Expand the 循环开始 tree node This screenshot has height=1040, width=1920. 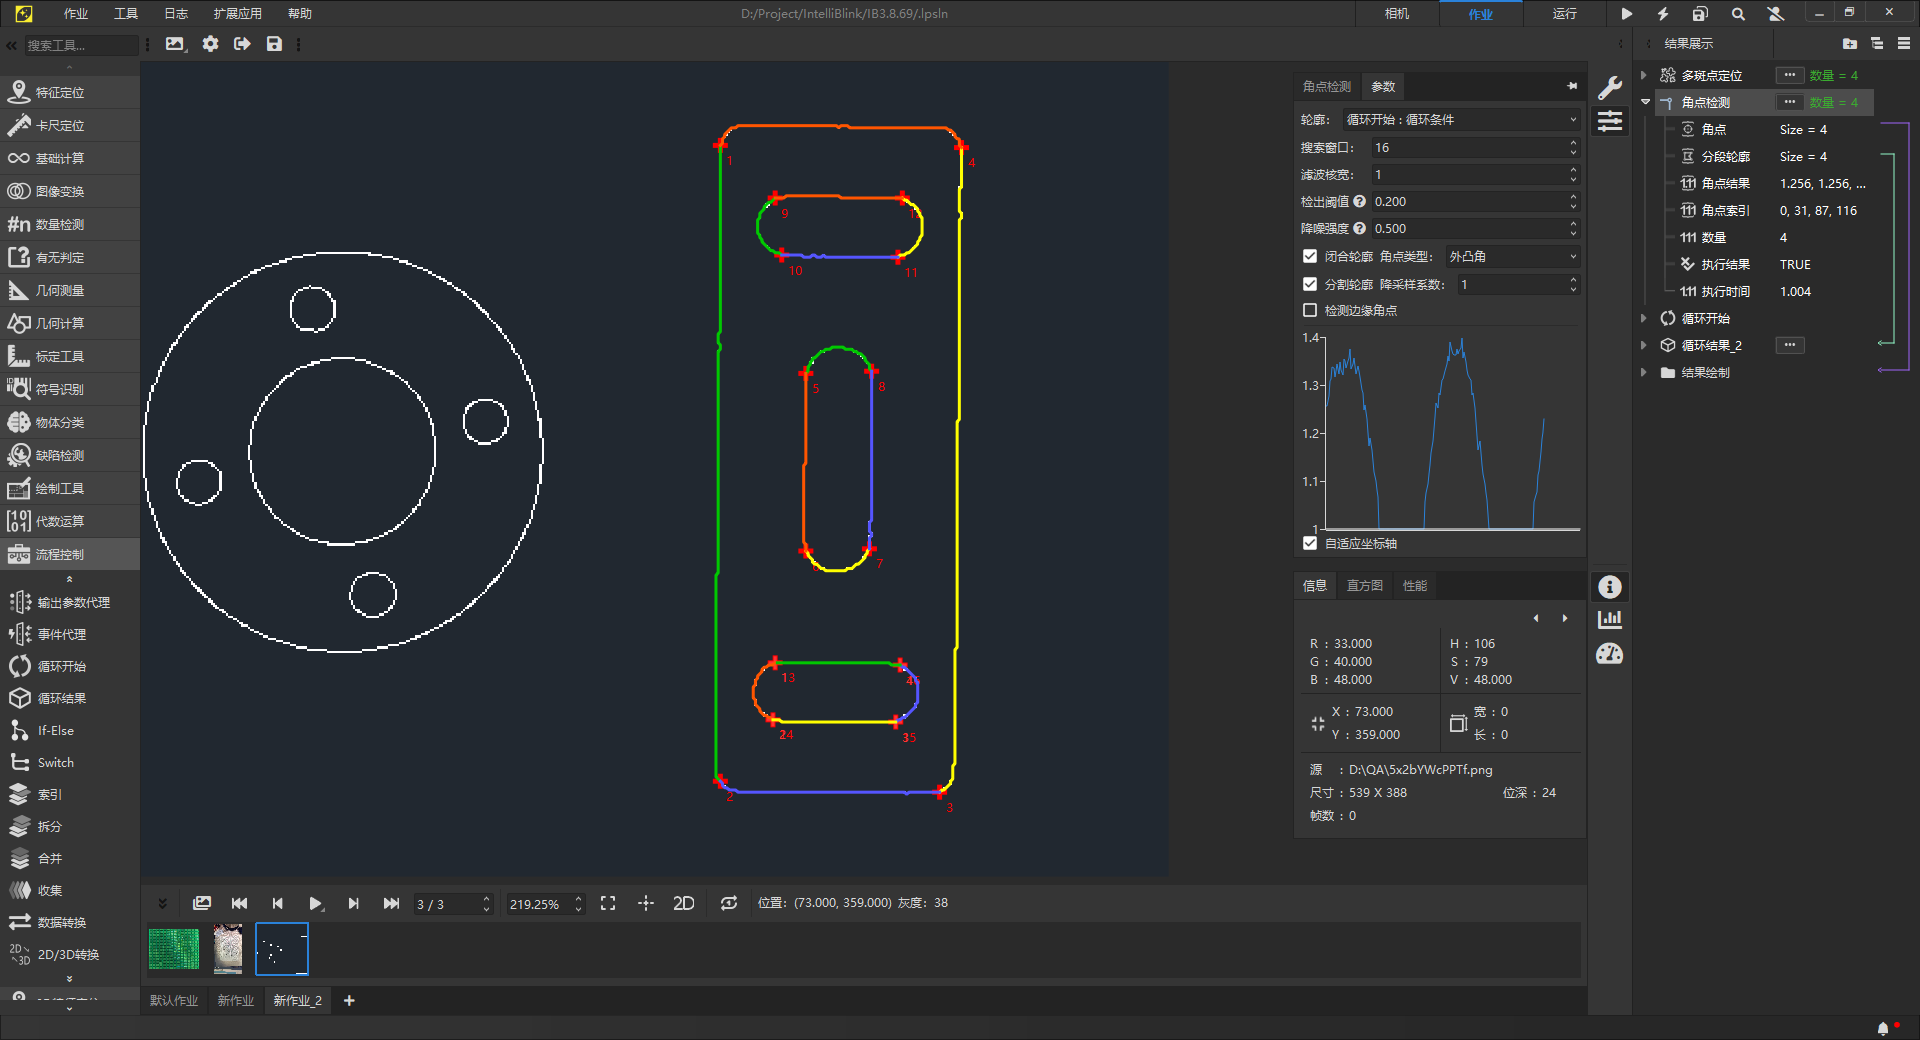(x=1644, y=318)
